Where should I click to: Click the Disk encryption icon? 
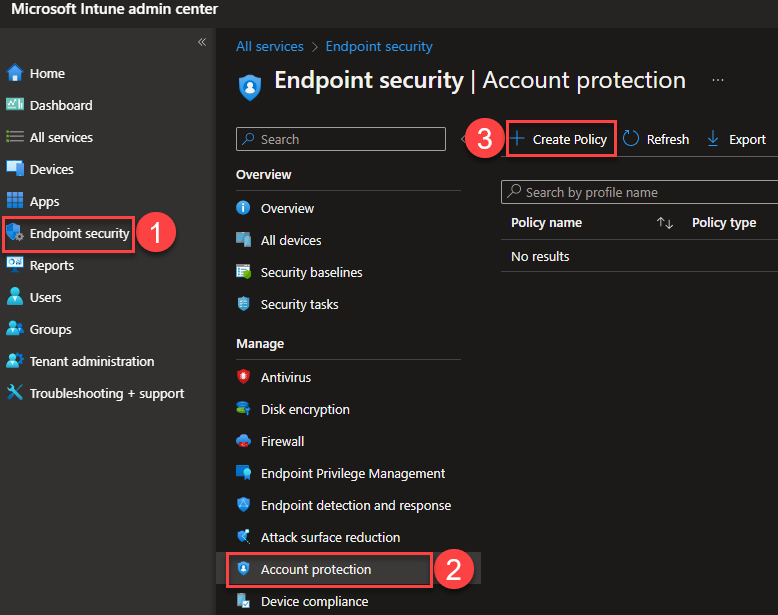click(243, 409)
